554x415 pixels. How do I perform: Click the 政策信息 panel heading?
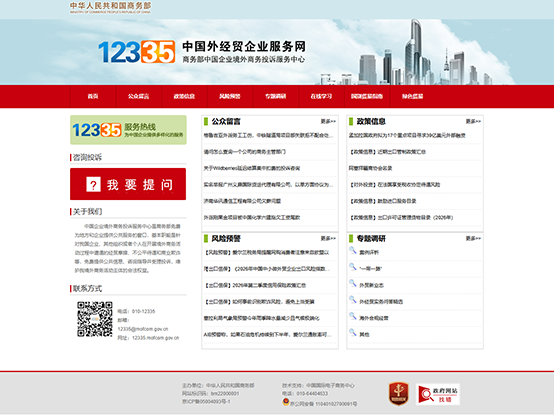point(371,121)
